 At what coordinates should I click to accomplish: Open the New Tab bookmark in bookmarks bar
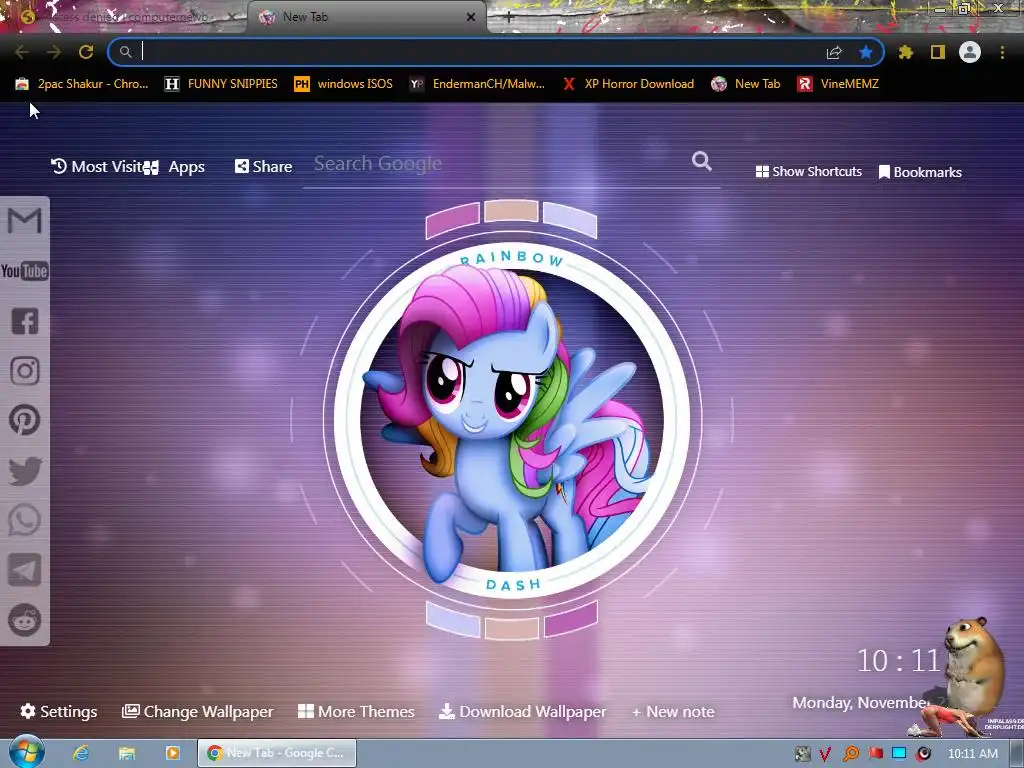(746, 84)
